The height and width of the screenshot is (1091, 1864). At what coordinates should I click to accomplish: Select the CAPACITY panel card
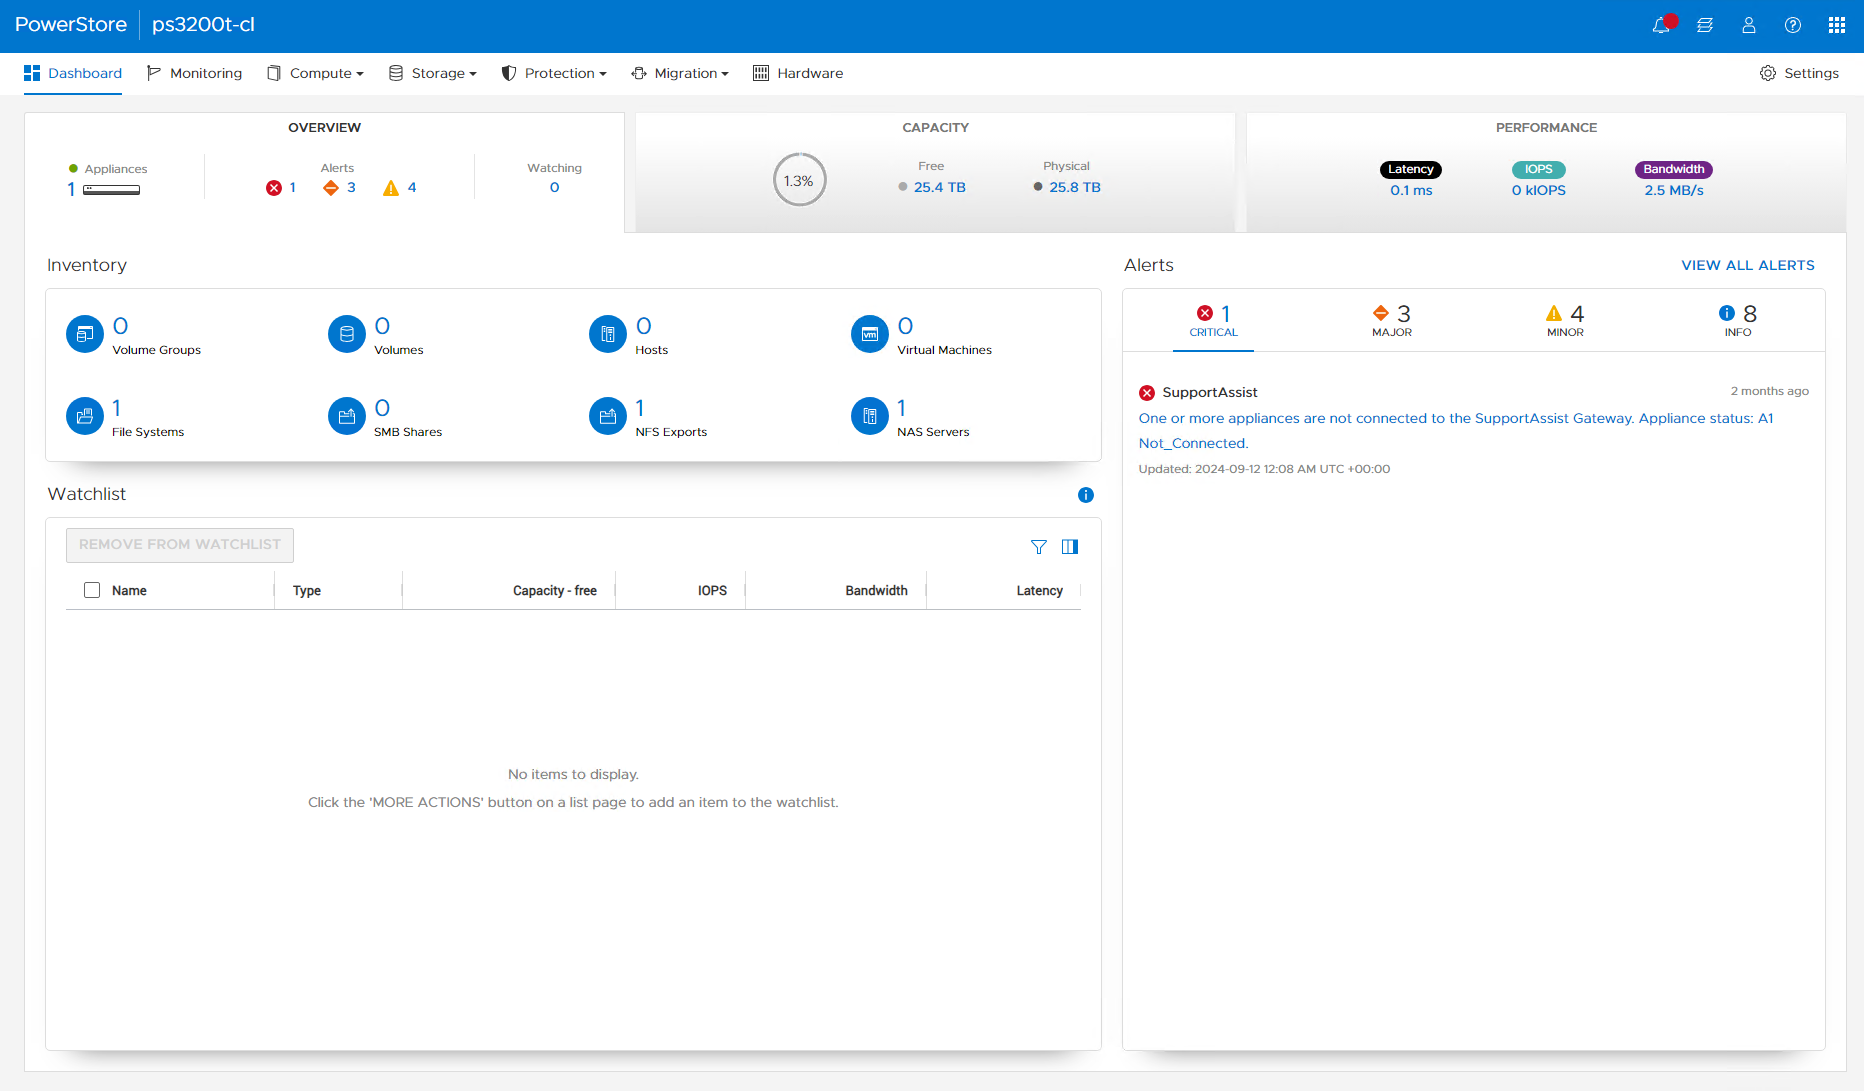pyautogui.click(x=935, y=172)
